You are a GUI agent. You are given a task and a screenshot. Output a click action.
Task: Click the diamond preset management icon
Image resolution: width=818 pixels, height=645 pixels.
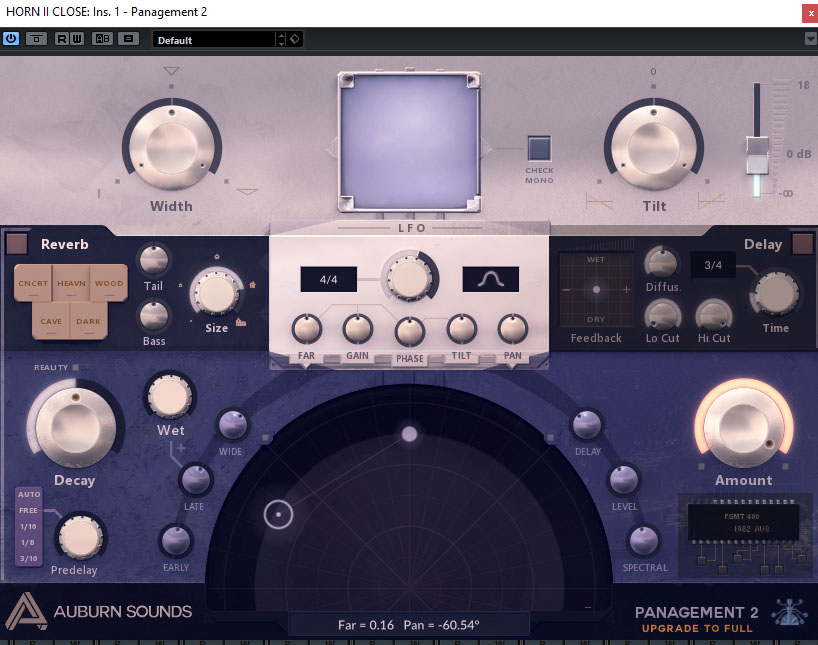point(295,39)
